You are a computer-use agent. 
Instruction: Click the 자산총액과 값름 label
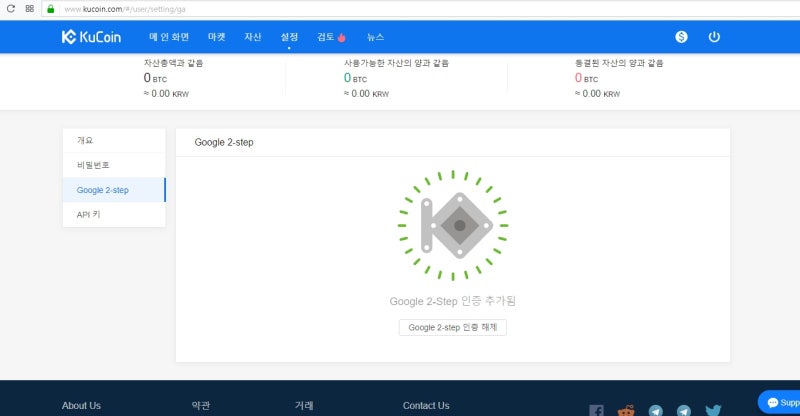click(173, 63)
